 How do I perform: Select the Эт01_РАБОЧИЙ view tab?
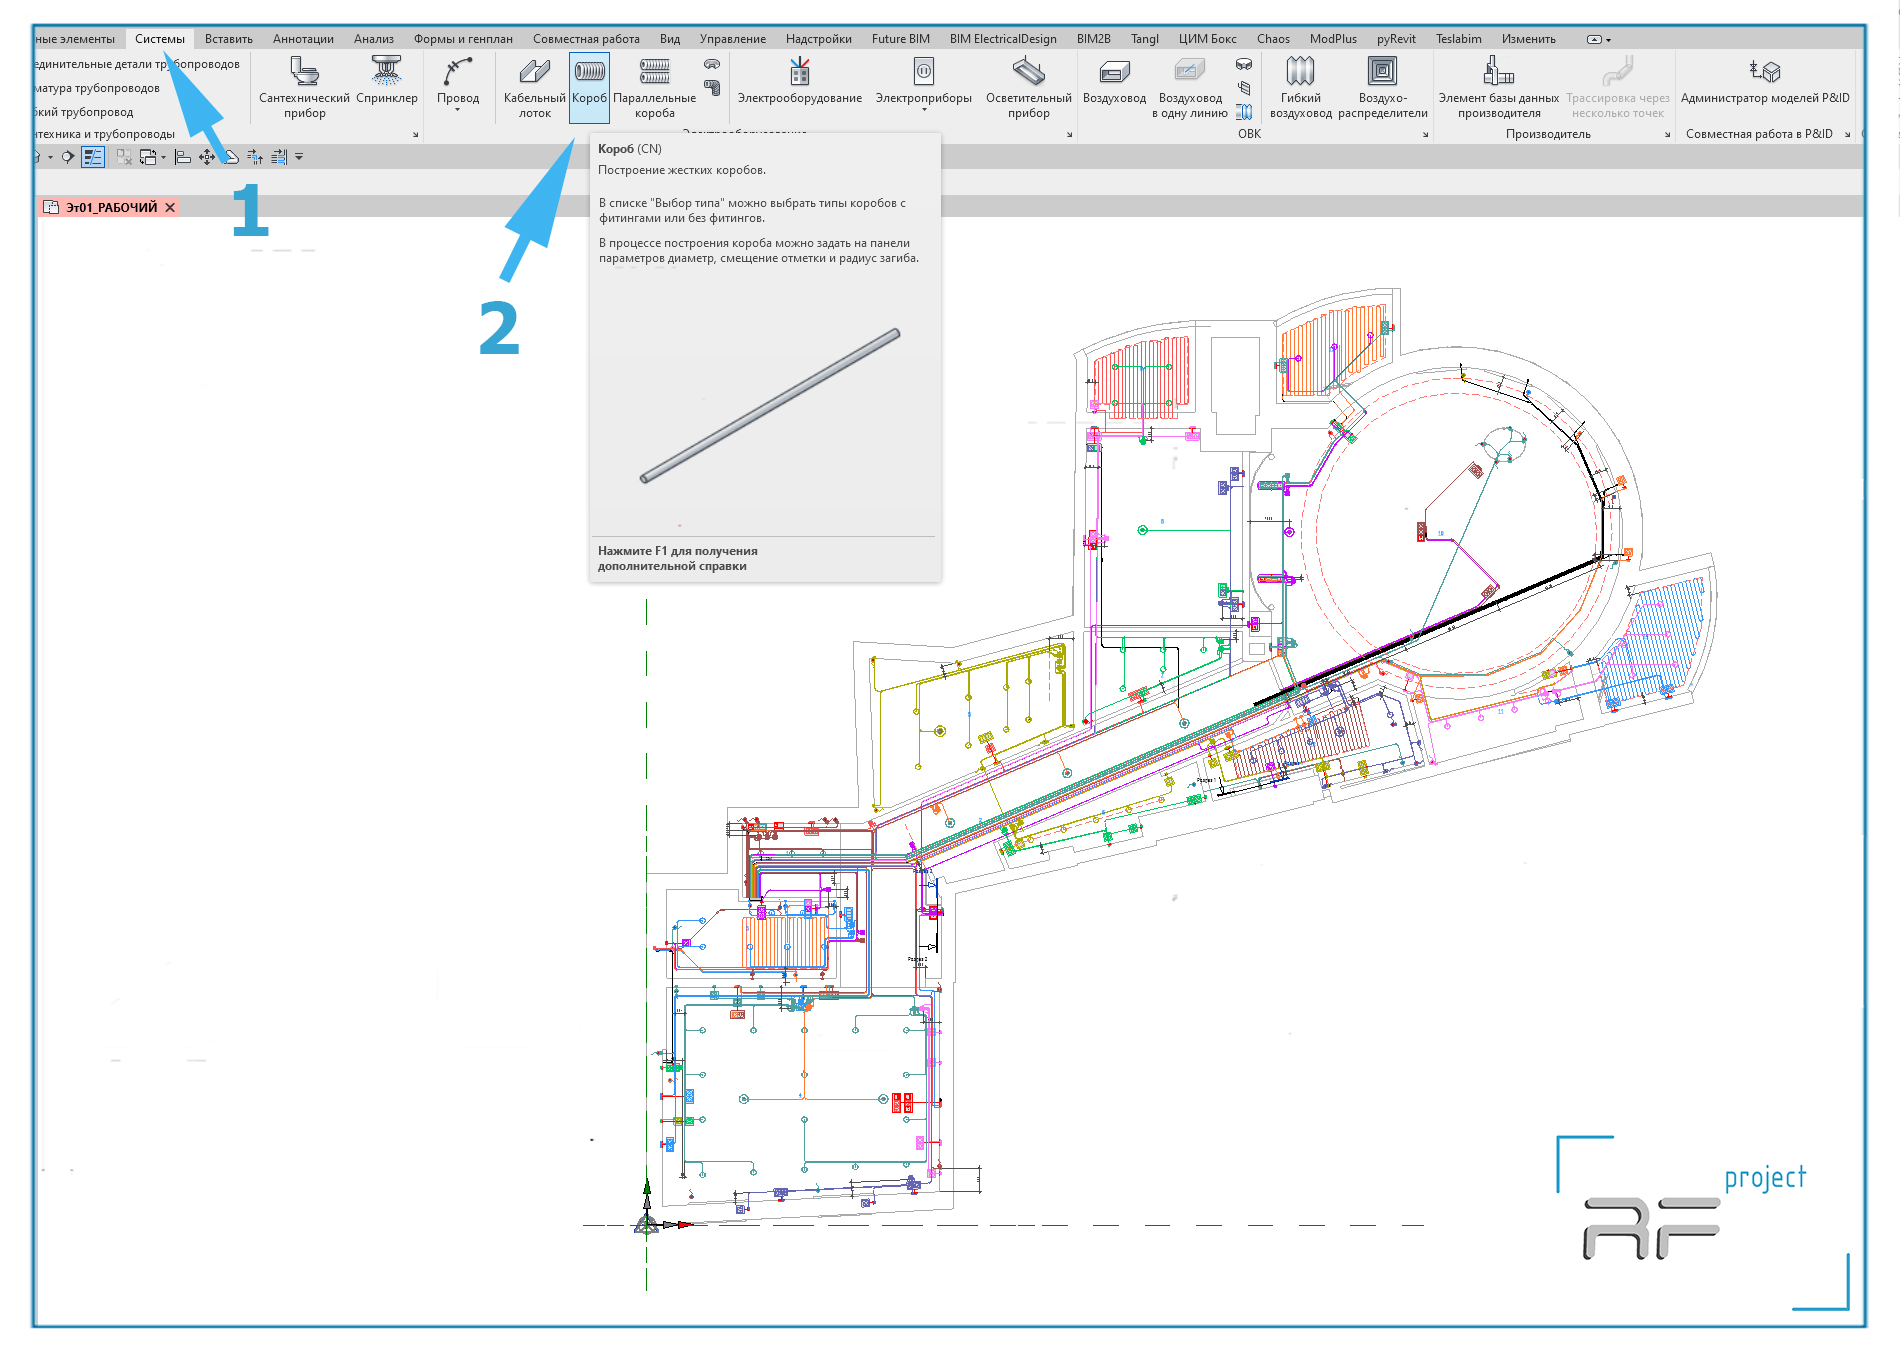110,207
